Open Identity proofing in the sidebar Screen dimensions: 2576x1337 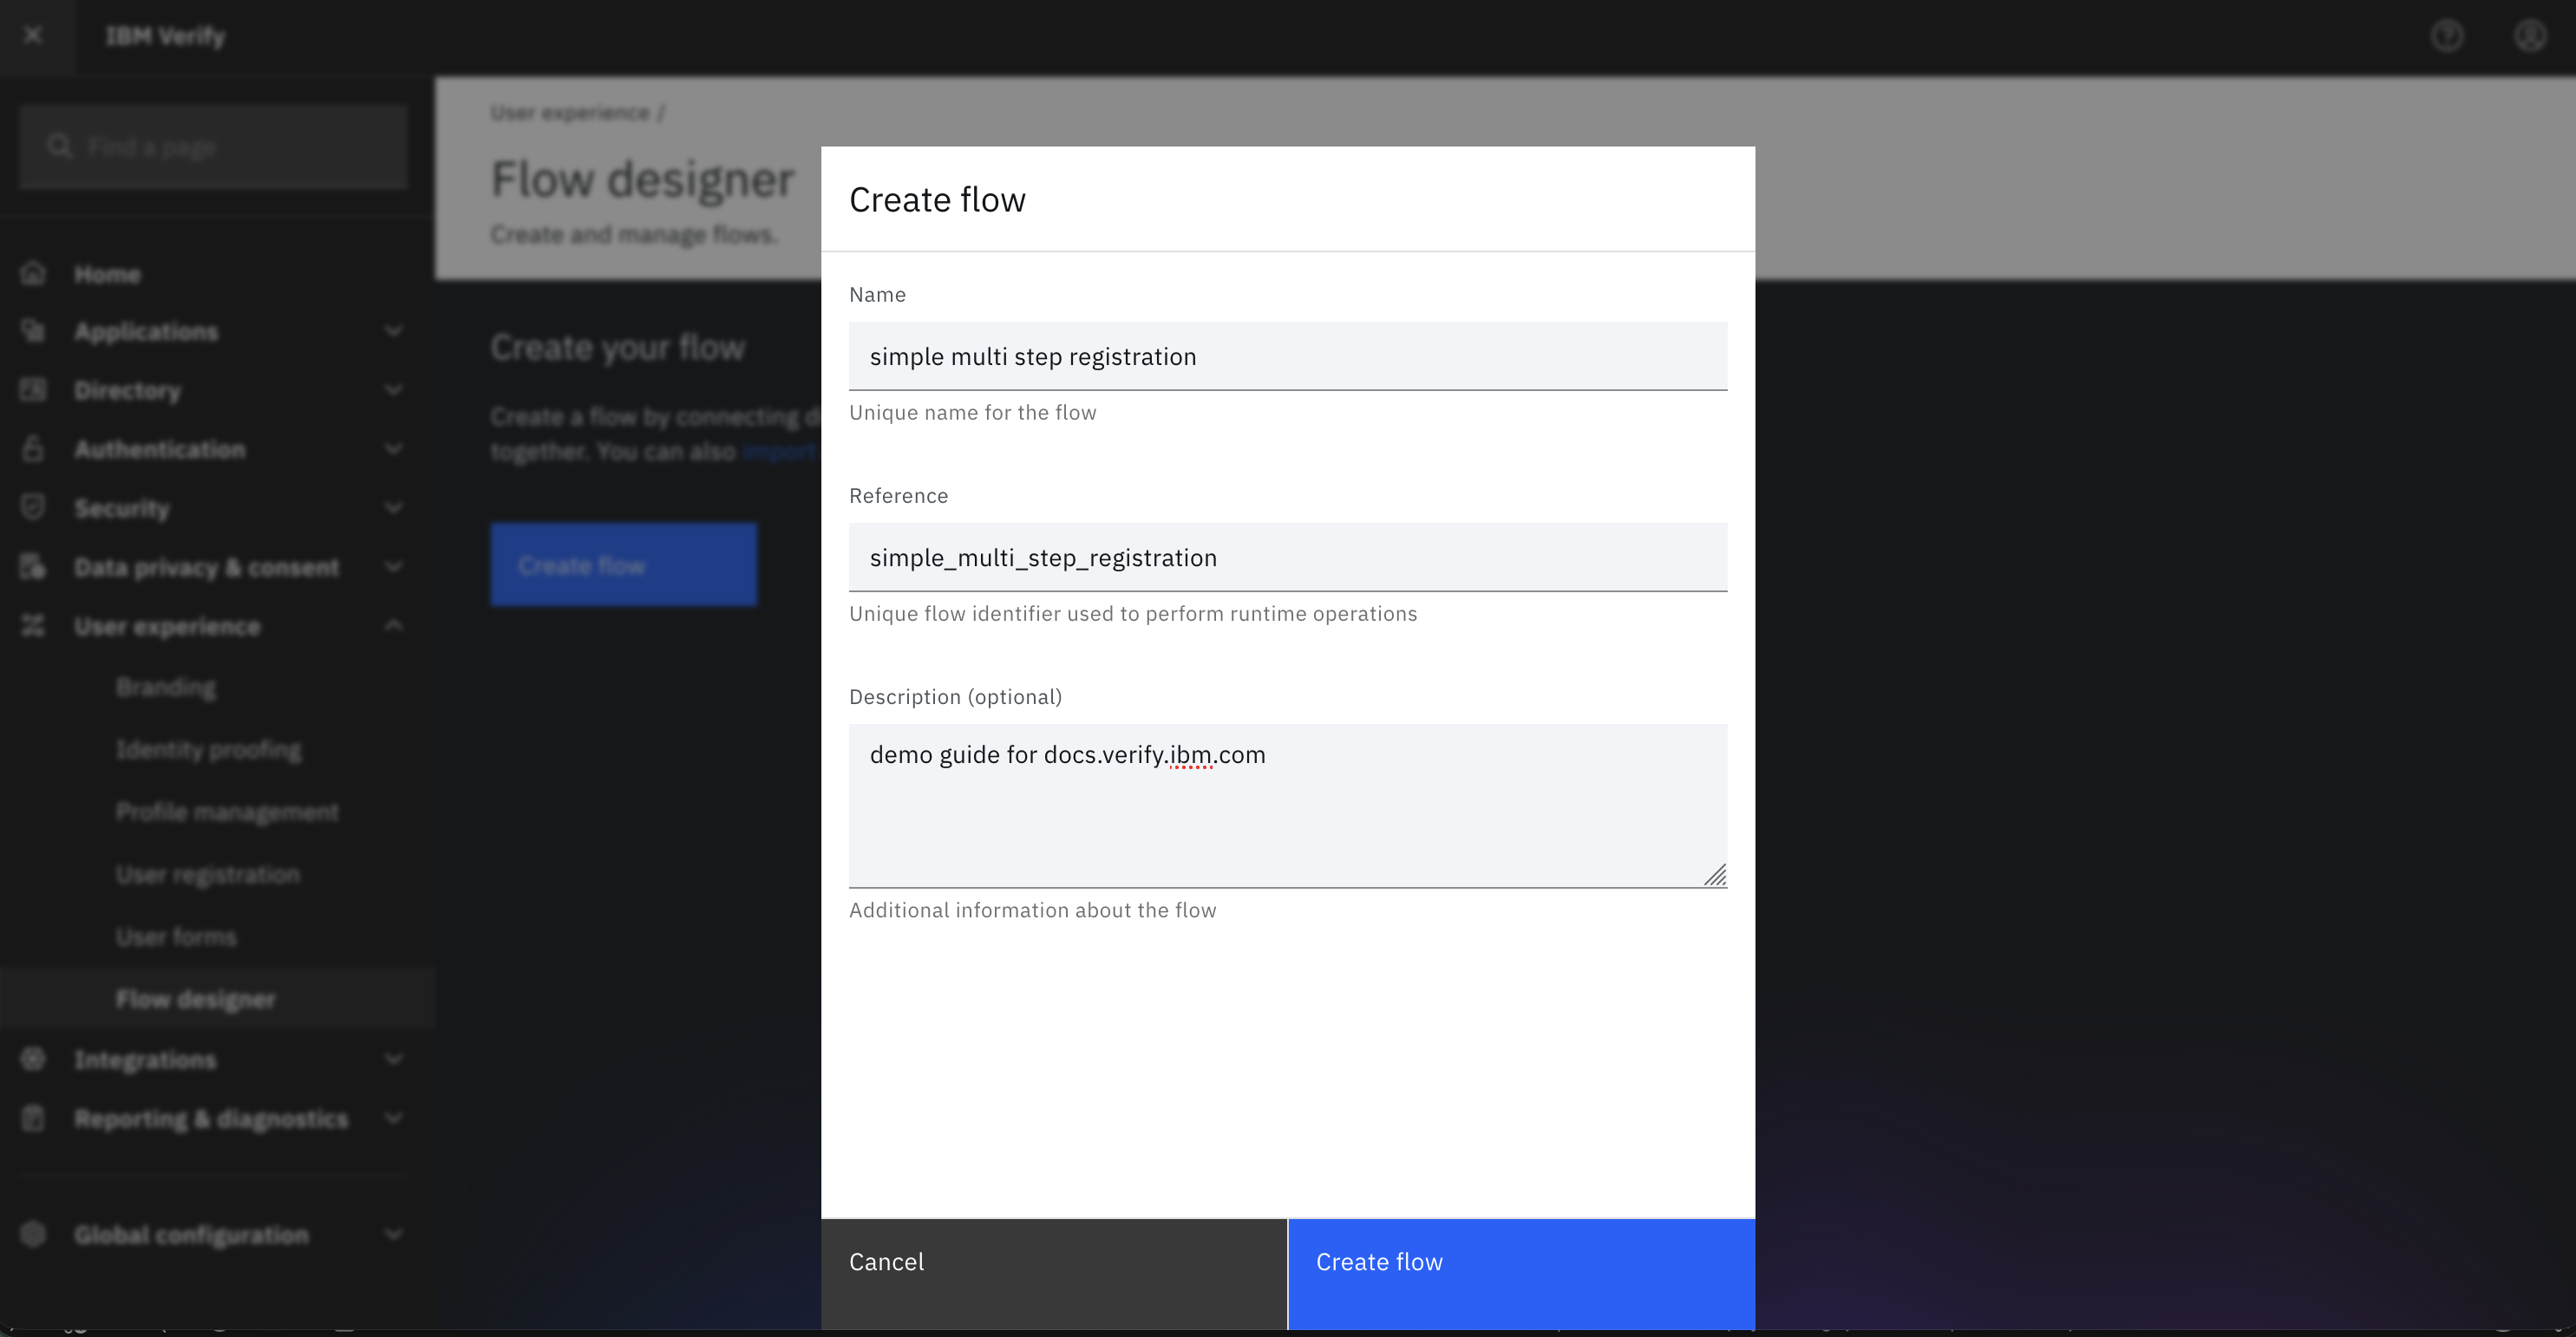208,749
